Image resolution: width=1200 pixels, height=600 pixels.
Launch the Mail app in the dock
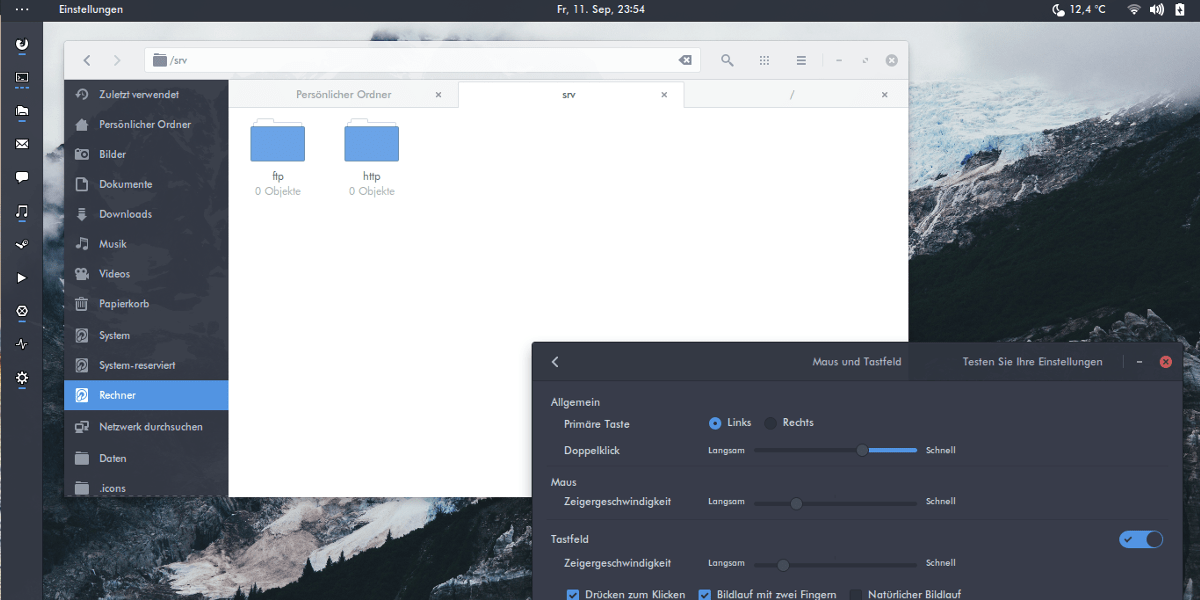click(x=21, y=143)
